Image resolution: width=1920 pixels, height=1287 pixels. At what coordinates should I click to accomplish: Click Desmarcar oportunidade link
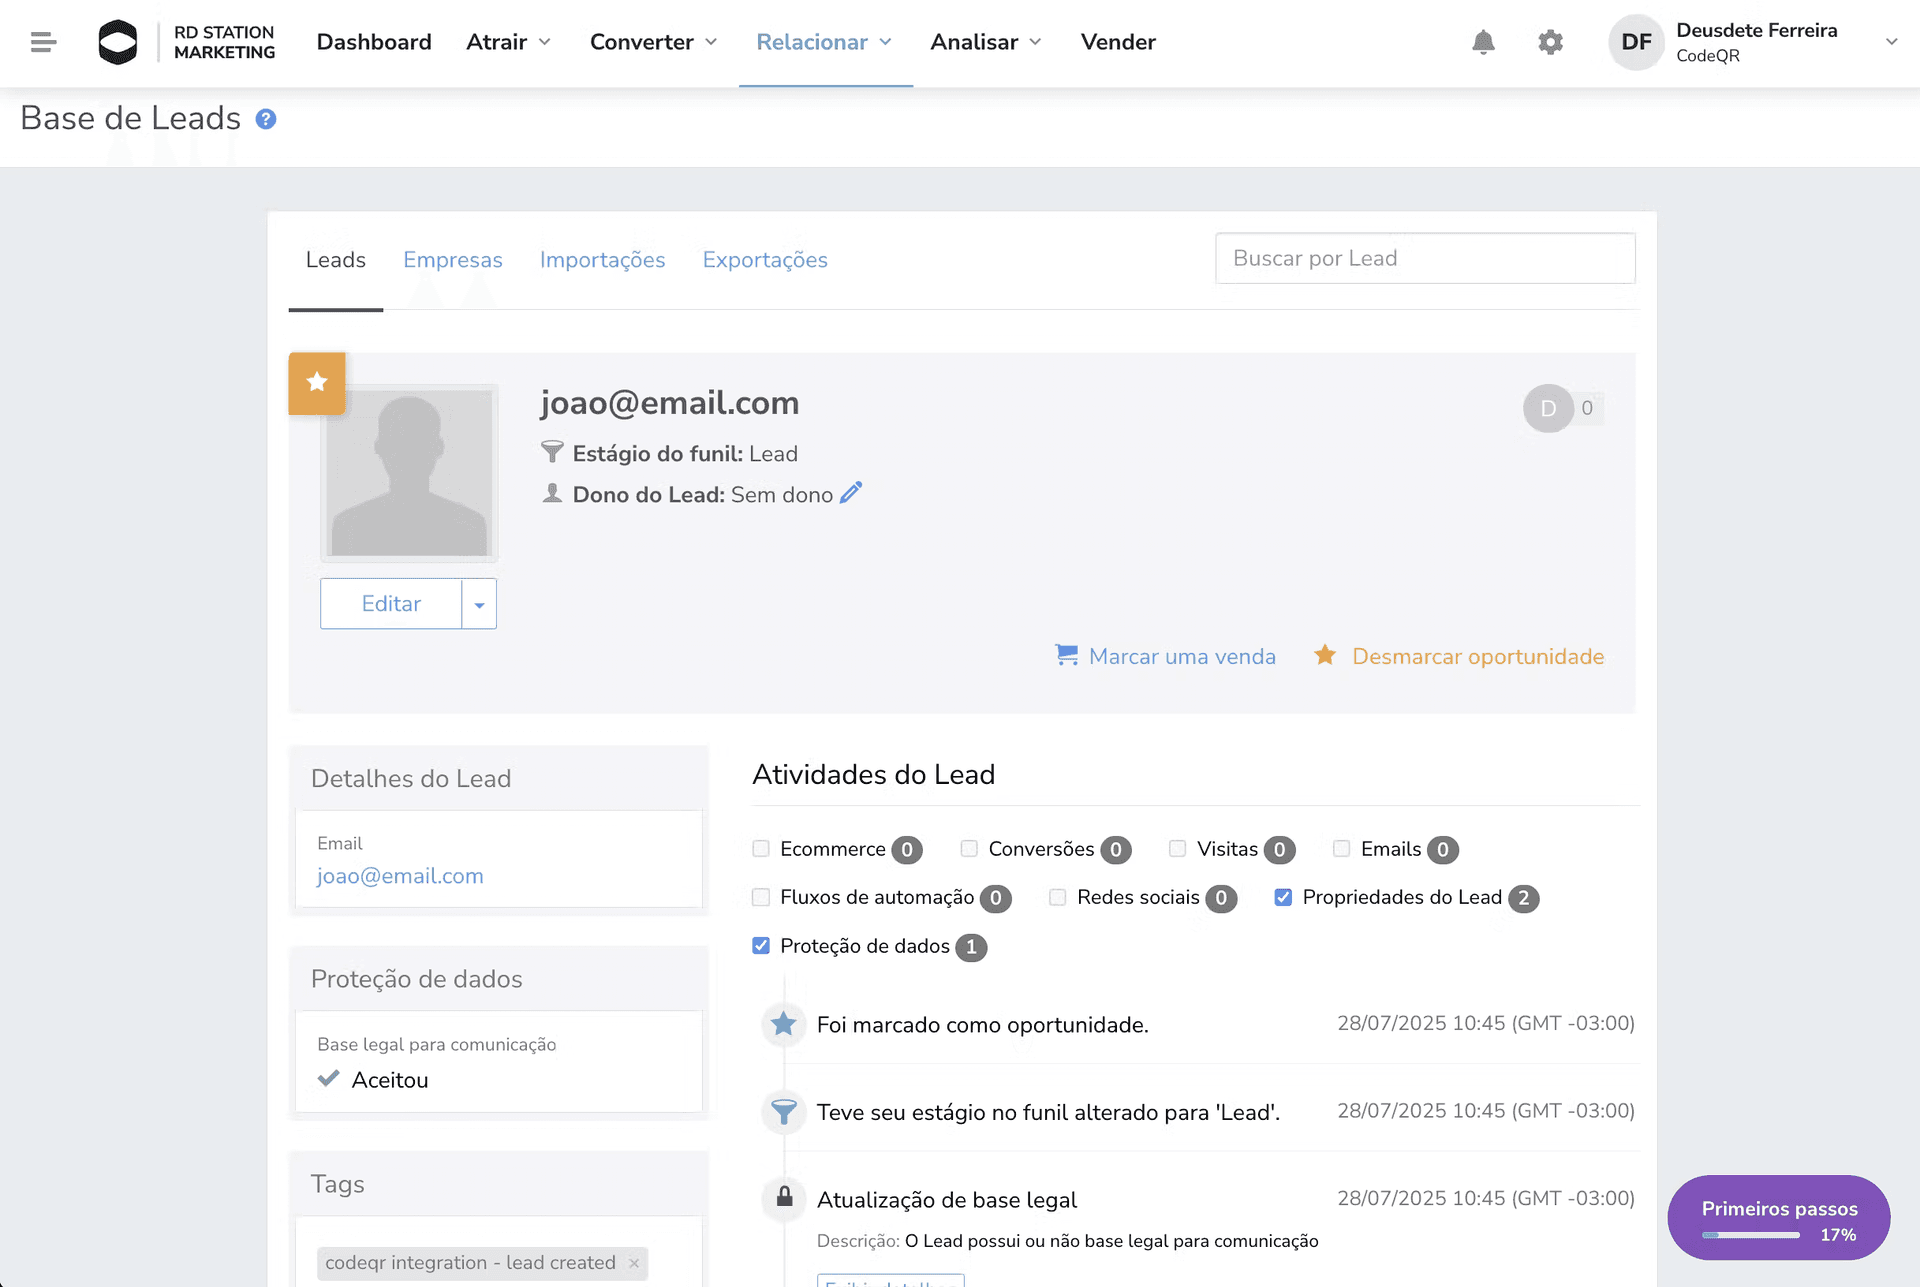tap(1477, 656)
